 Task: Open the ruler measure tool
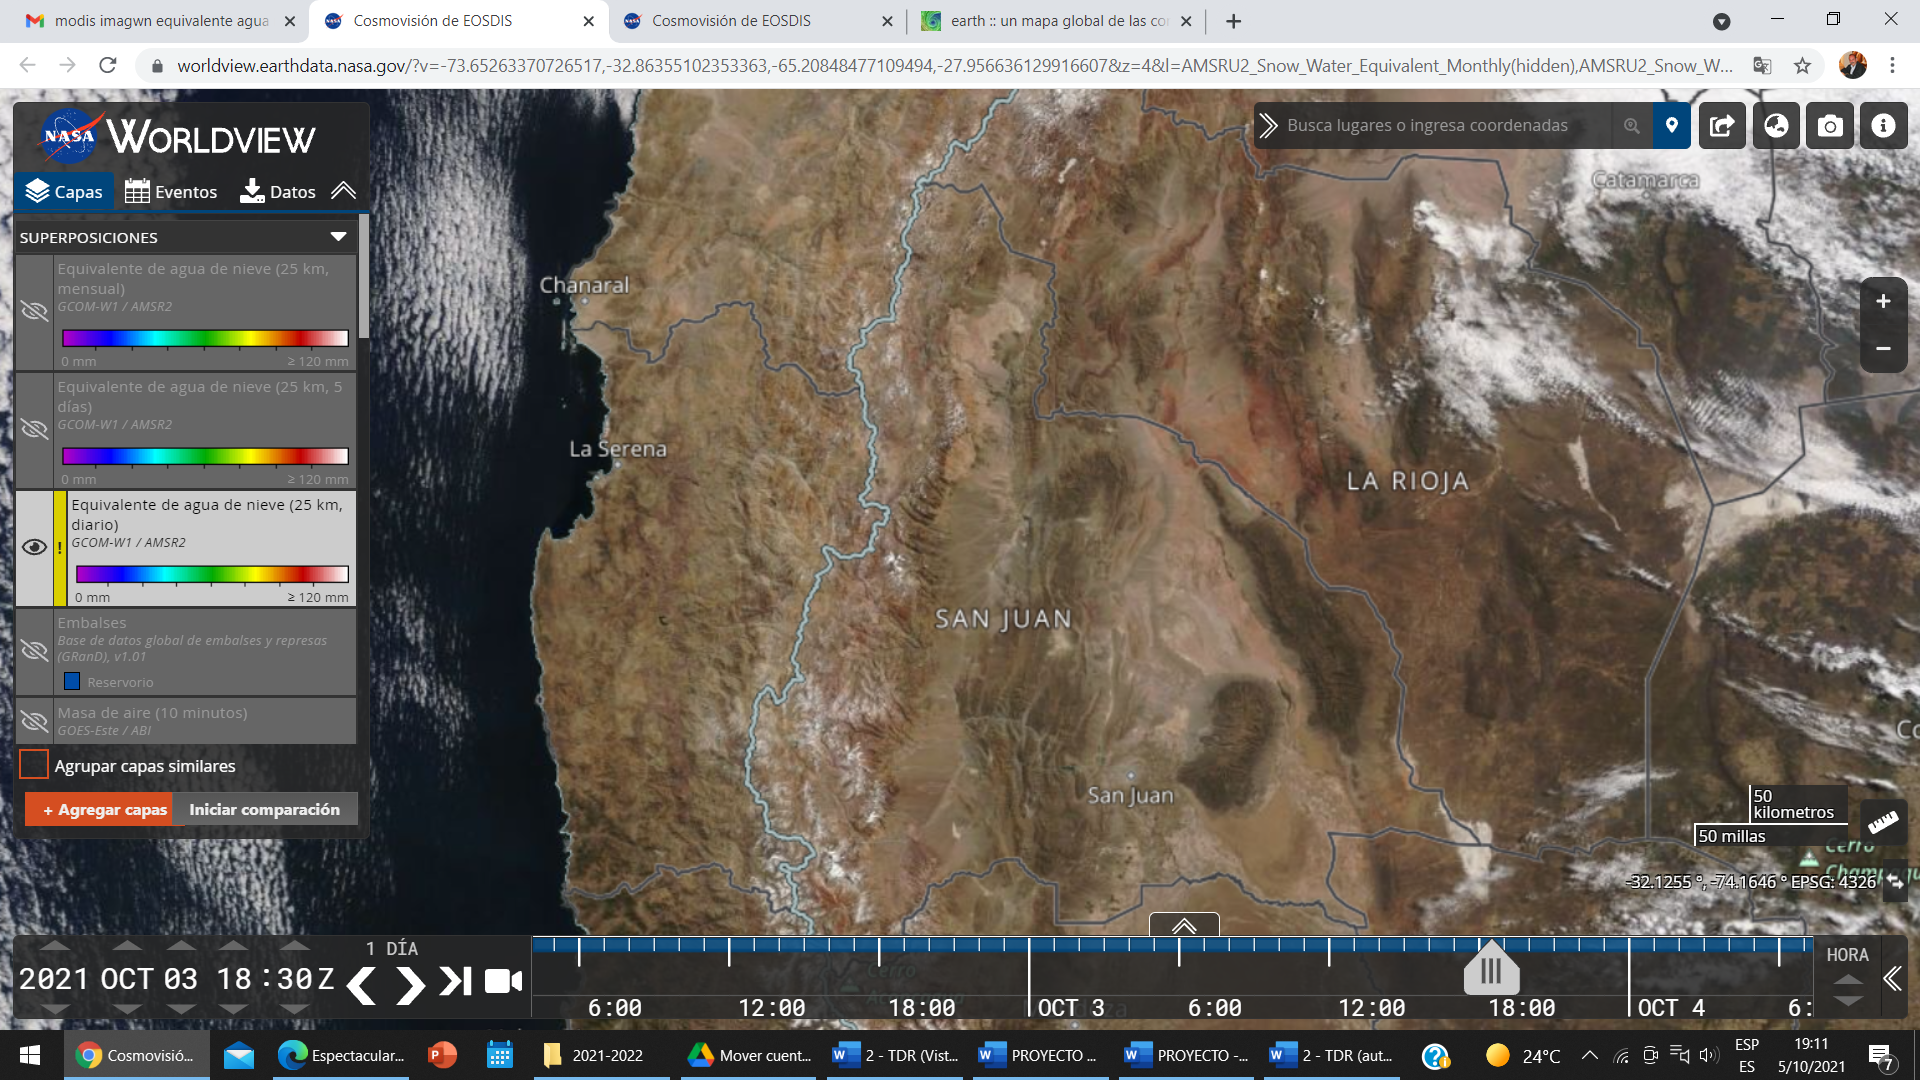click(x=1882, y=822)
